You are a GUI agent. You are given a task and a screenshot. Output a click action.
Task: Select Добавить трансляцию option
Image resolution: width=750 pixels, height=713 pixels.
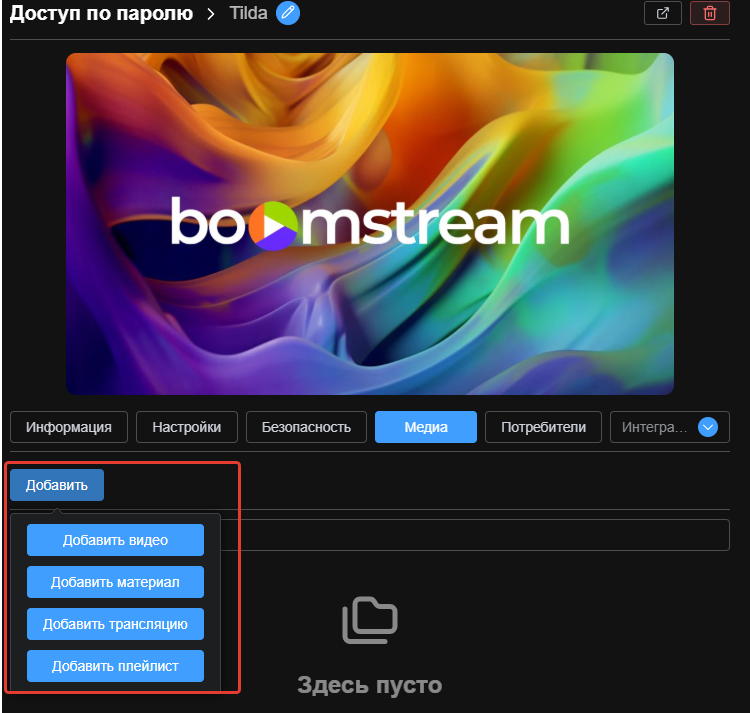[x=115, y=624]
